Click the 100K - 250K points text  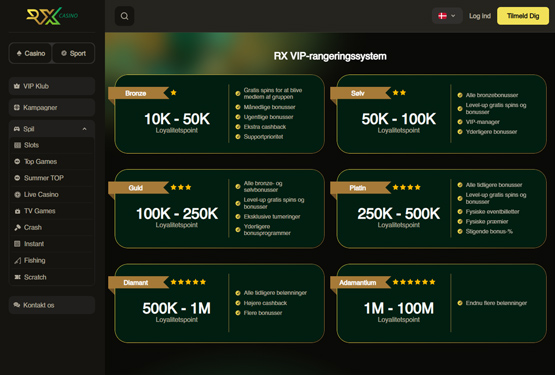pos(177,214)
